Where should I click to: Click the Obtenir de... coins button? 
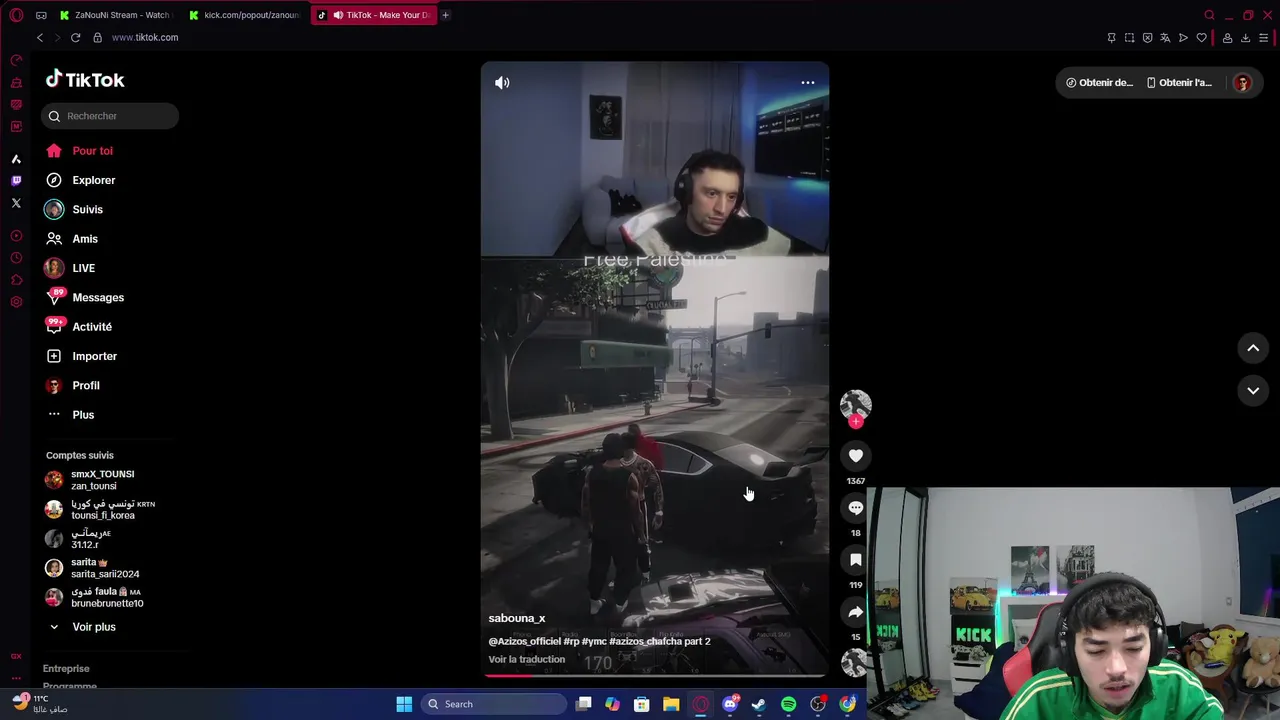click(1099, 83)
